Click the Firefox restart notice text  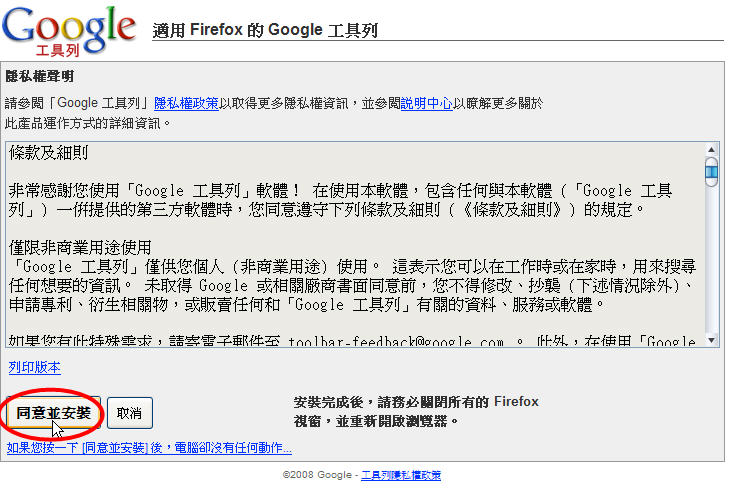[416, 411]
